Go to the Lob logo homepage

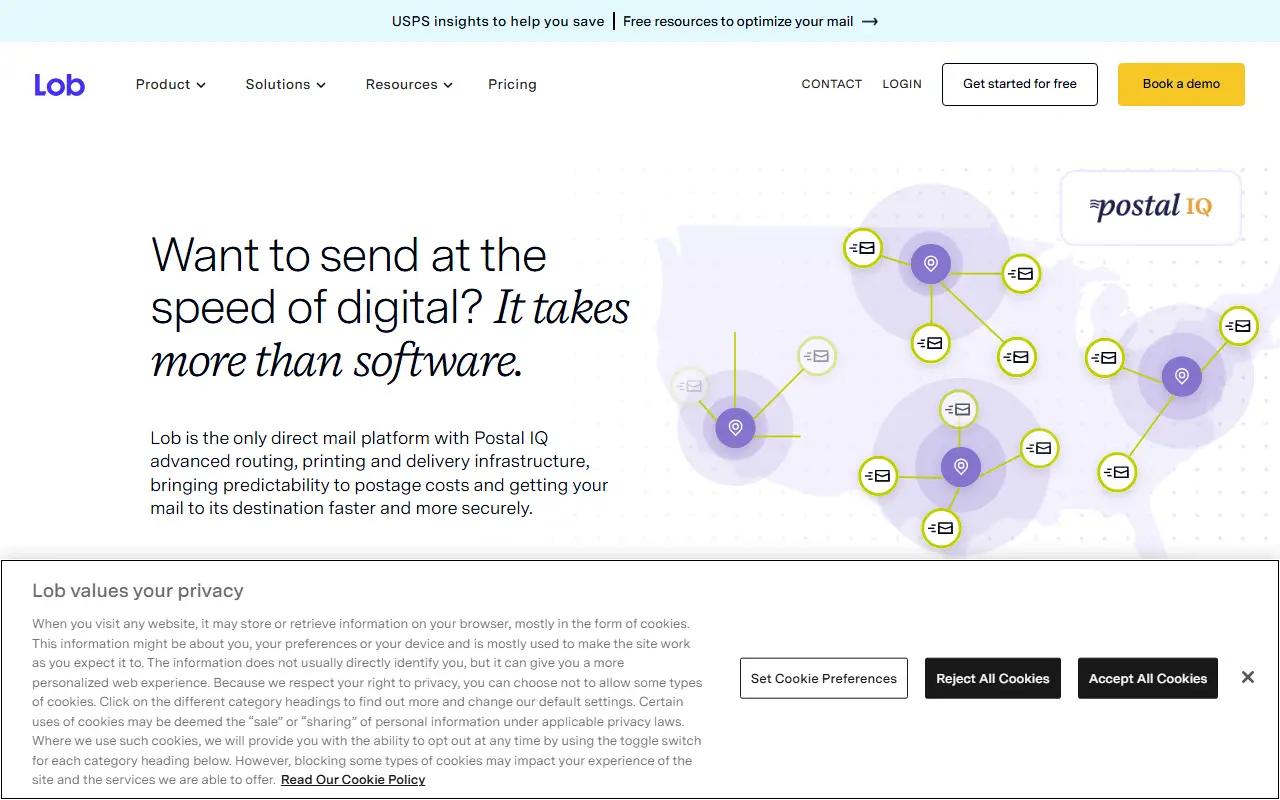[59, 85]
